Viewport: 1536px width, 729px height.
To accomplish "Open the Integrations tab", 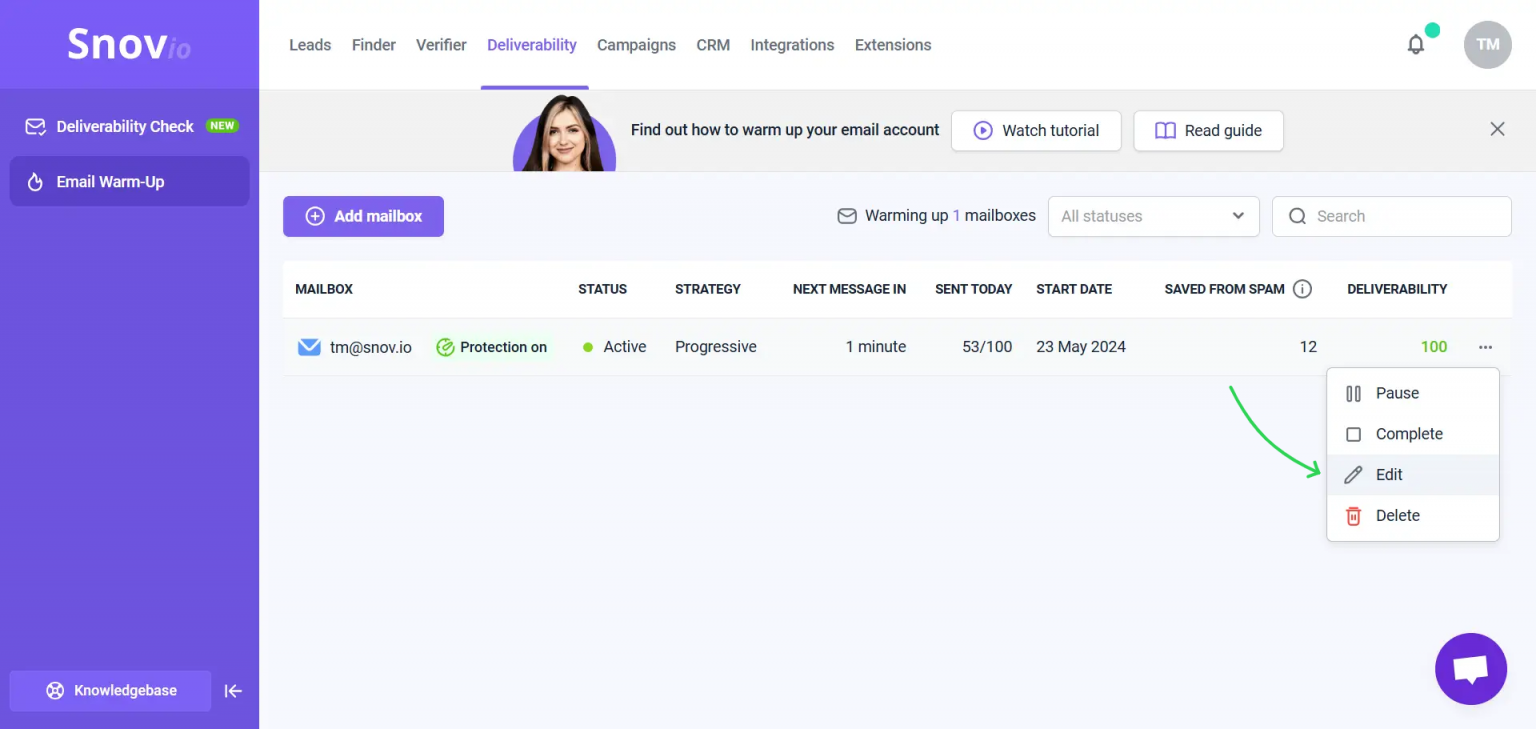I will click(792, 45).
